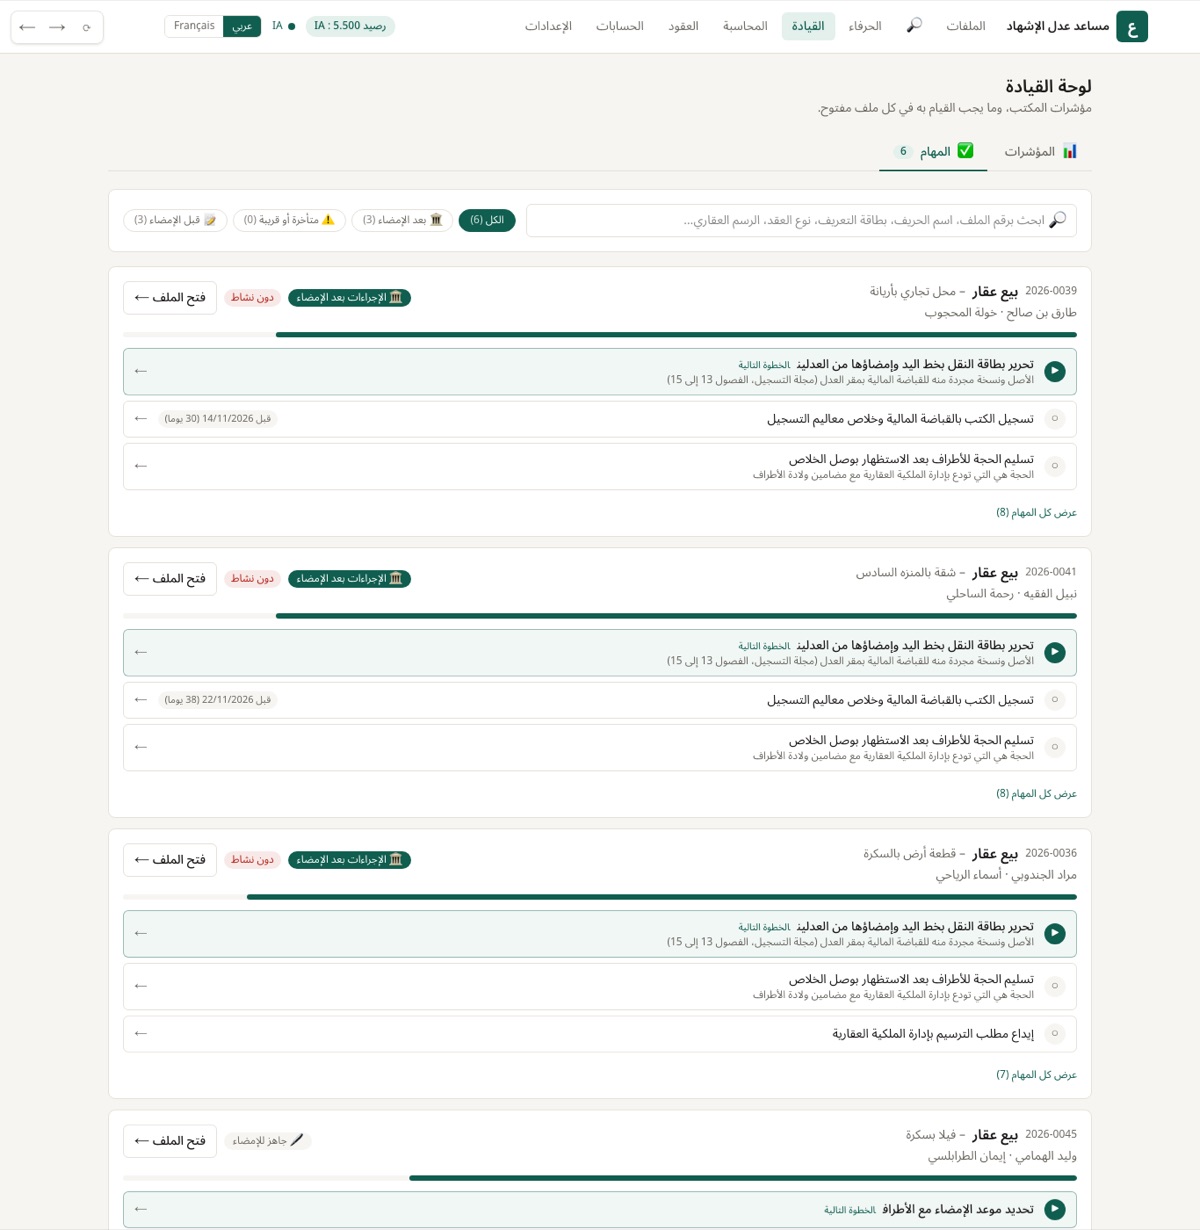Image resolution: width=1200 pixels, height=1230 pixels.
Task: Open the الحرفاء menu
Action: [865, 26]
